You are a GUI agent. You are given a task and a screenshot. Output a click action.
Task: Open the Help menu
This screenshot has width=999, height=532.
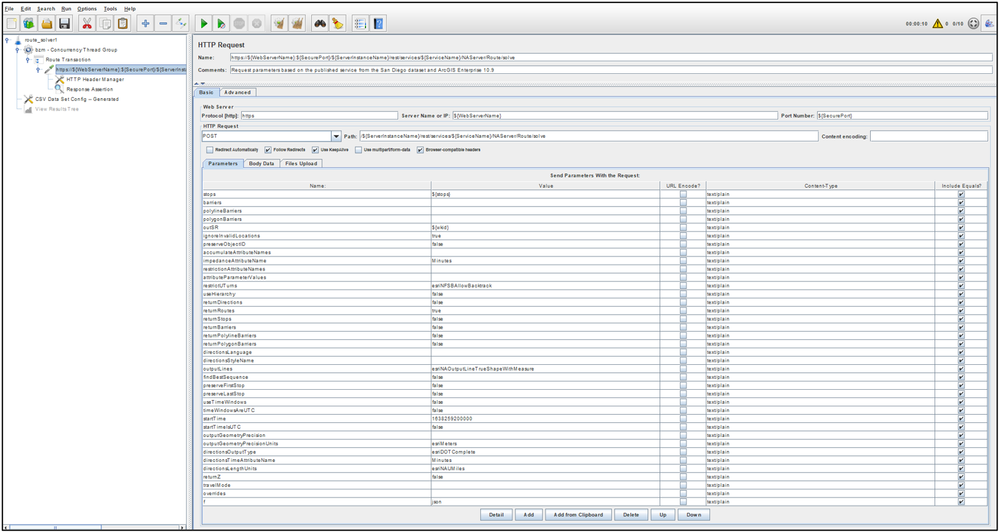tap(130, 9)
